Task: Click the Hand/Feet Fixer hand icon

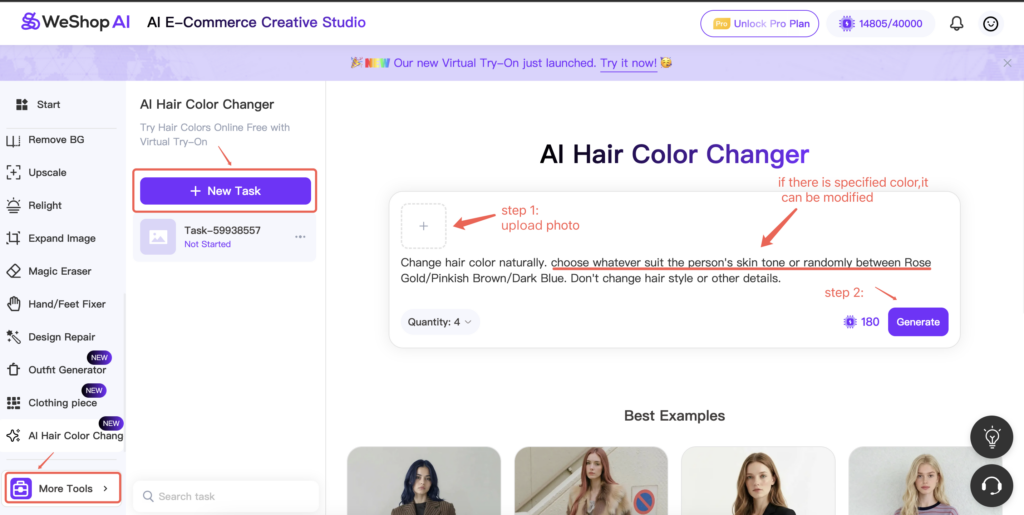Action: (14, 304)
